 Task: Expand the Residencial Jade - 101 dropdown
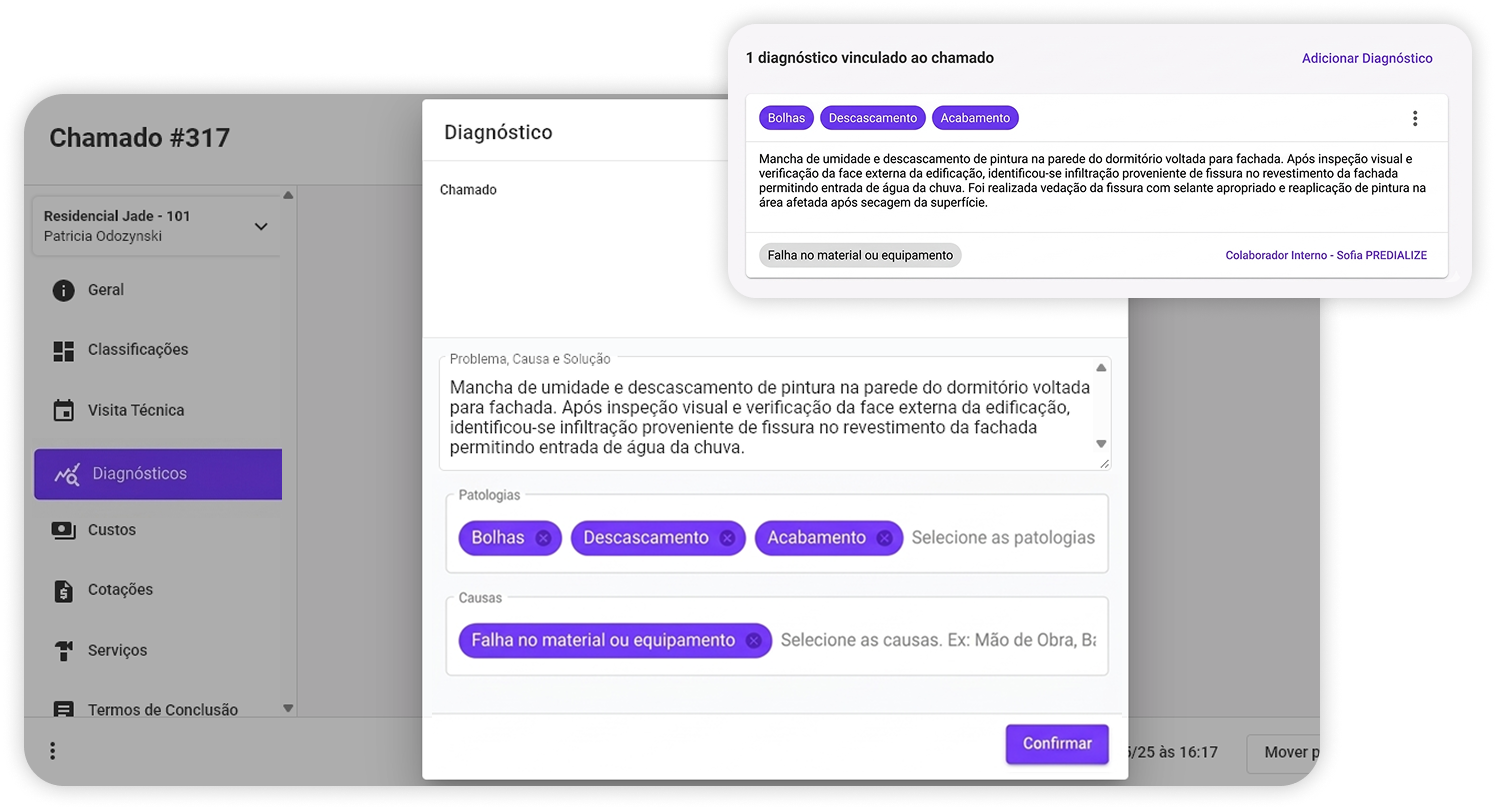click(x=261, y=226)
